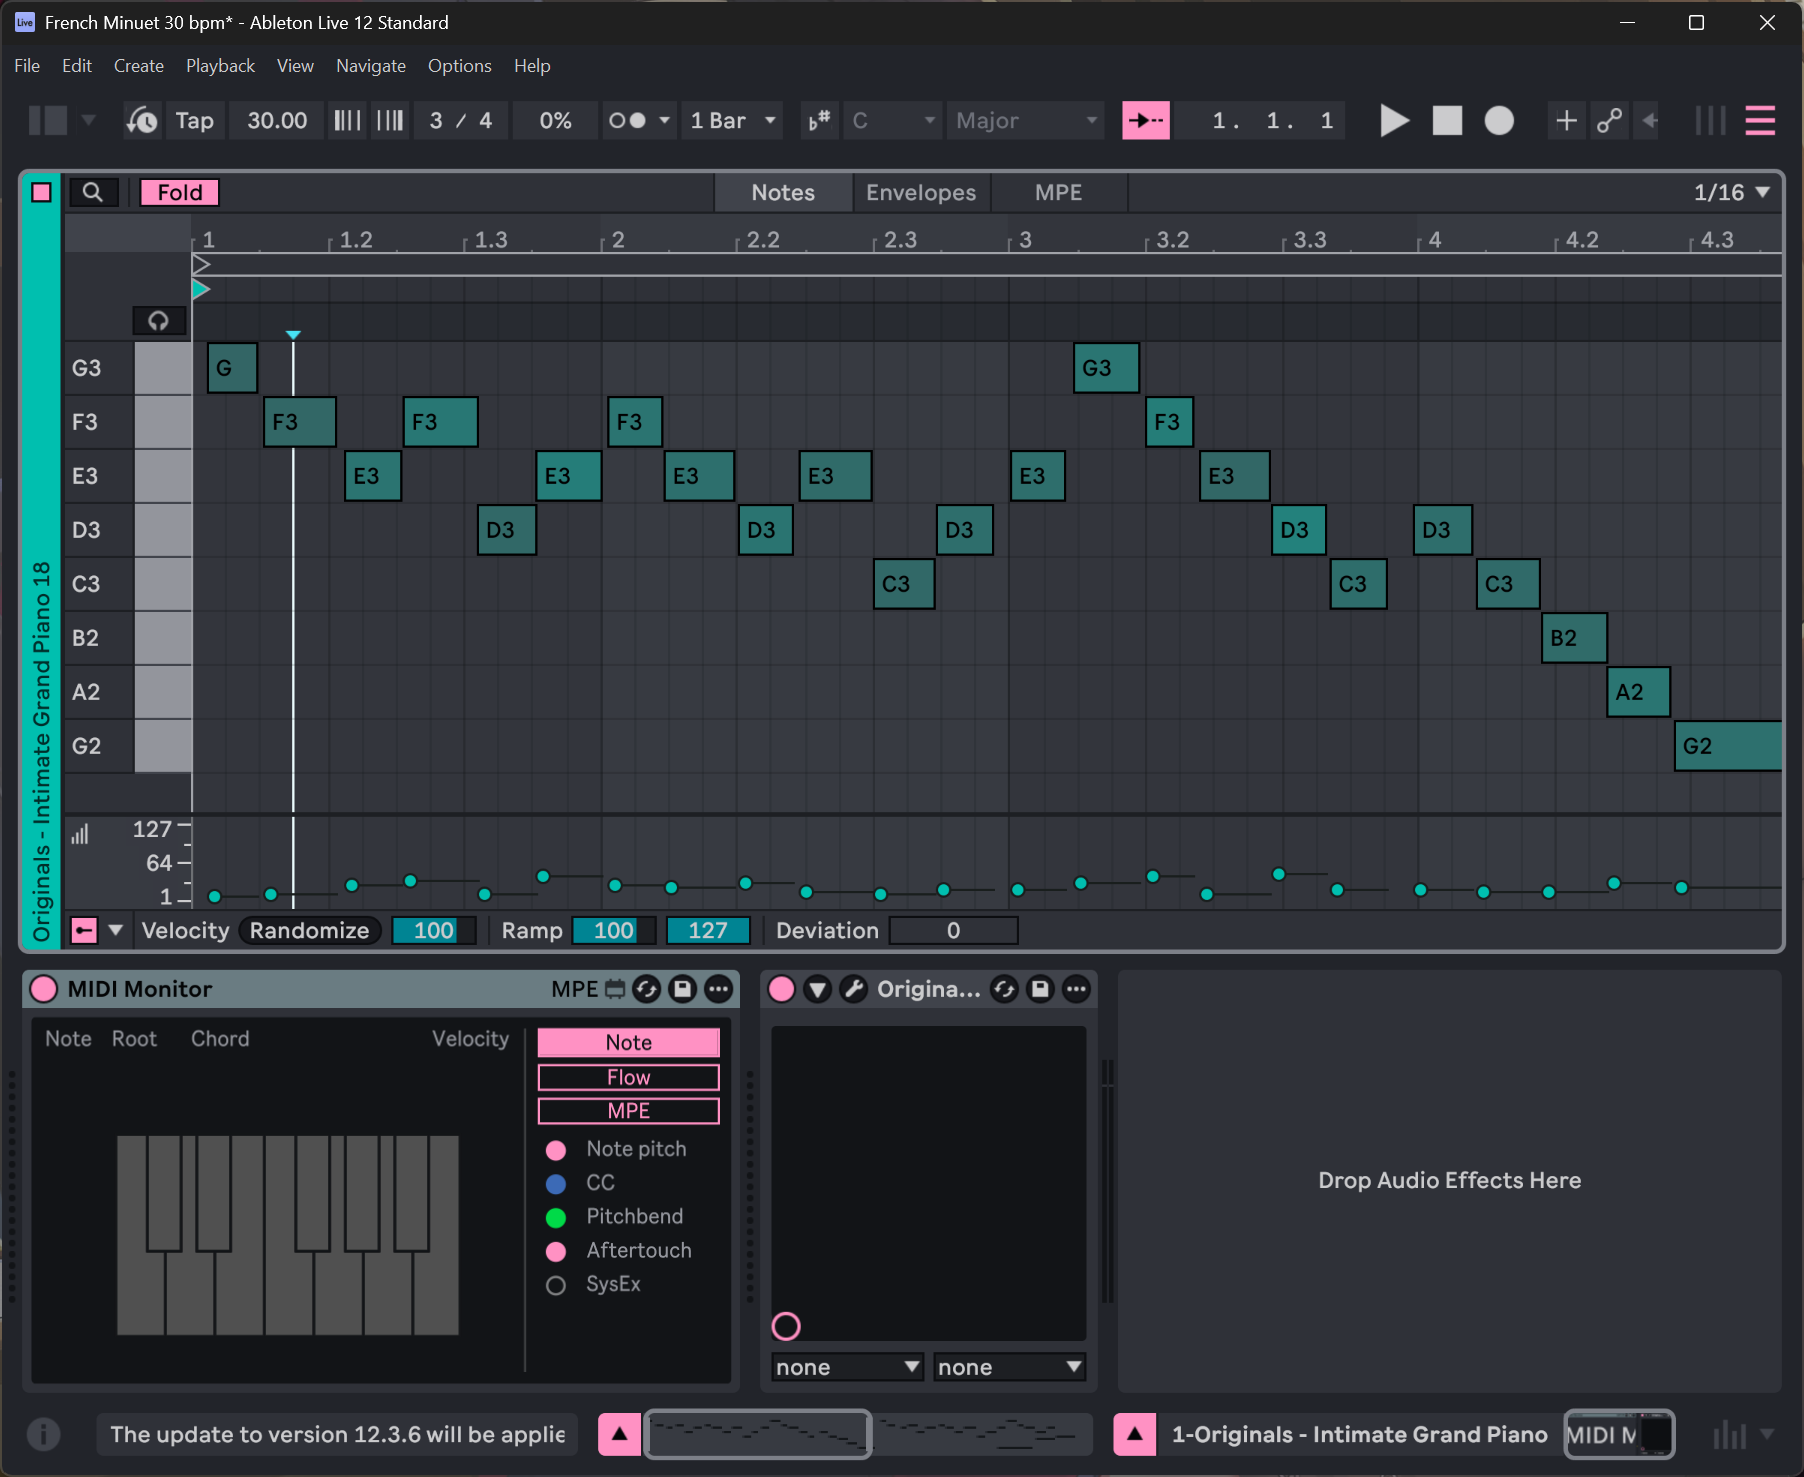This screenshot has width=1804, height=1477.
Task: Open the 1/16 grid dropdown
Action: point(1731,192)
